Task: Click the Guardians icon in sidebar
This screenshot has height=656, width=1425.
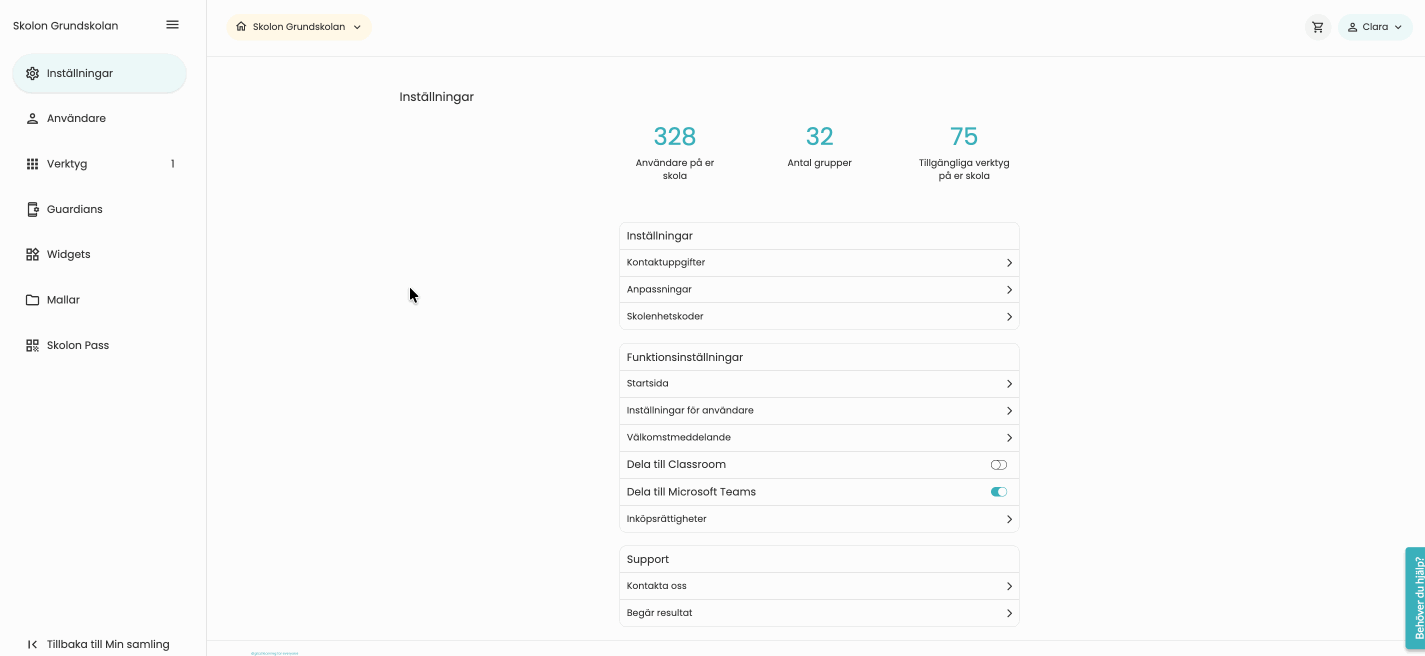Action: click(32, 209)
